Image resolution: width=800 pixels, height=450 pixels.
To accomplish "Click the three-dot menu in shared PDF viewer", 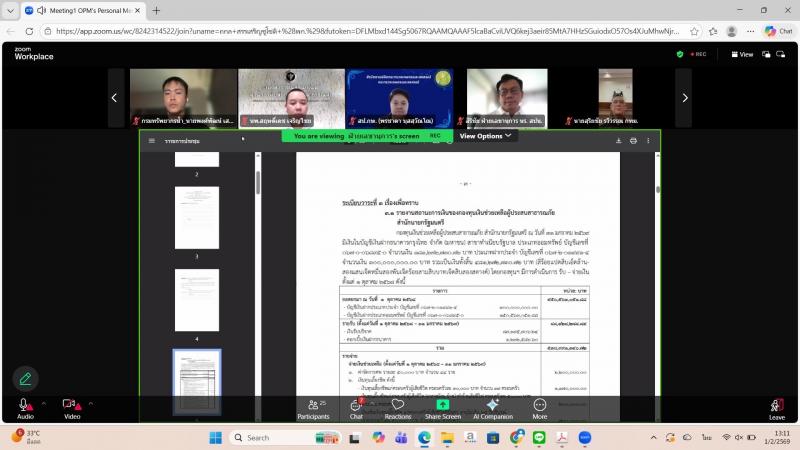I will tap(648, 141).
